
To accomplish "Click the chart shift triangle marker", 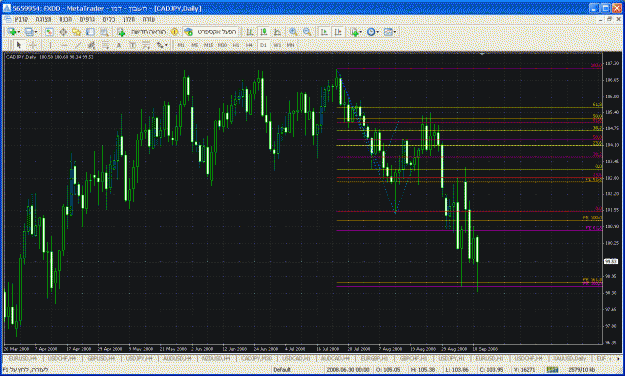I will coord(482,53).
